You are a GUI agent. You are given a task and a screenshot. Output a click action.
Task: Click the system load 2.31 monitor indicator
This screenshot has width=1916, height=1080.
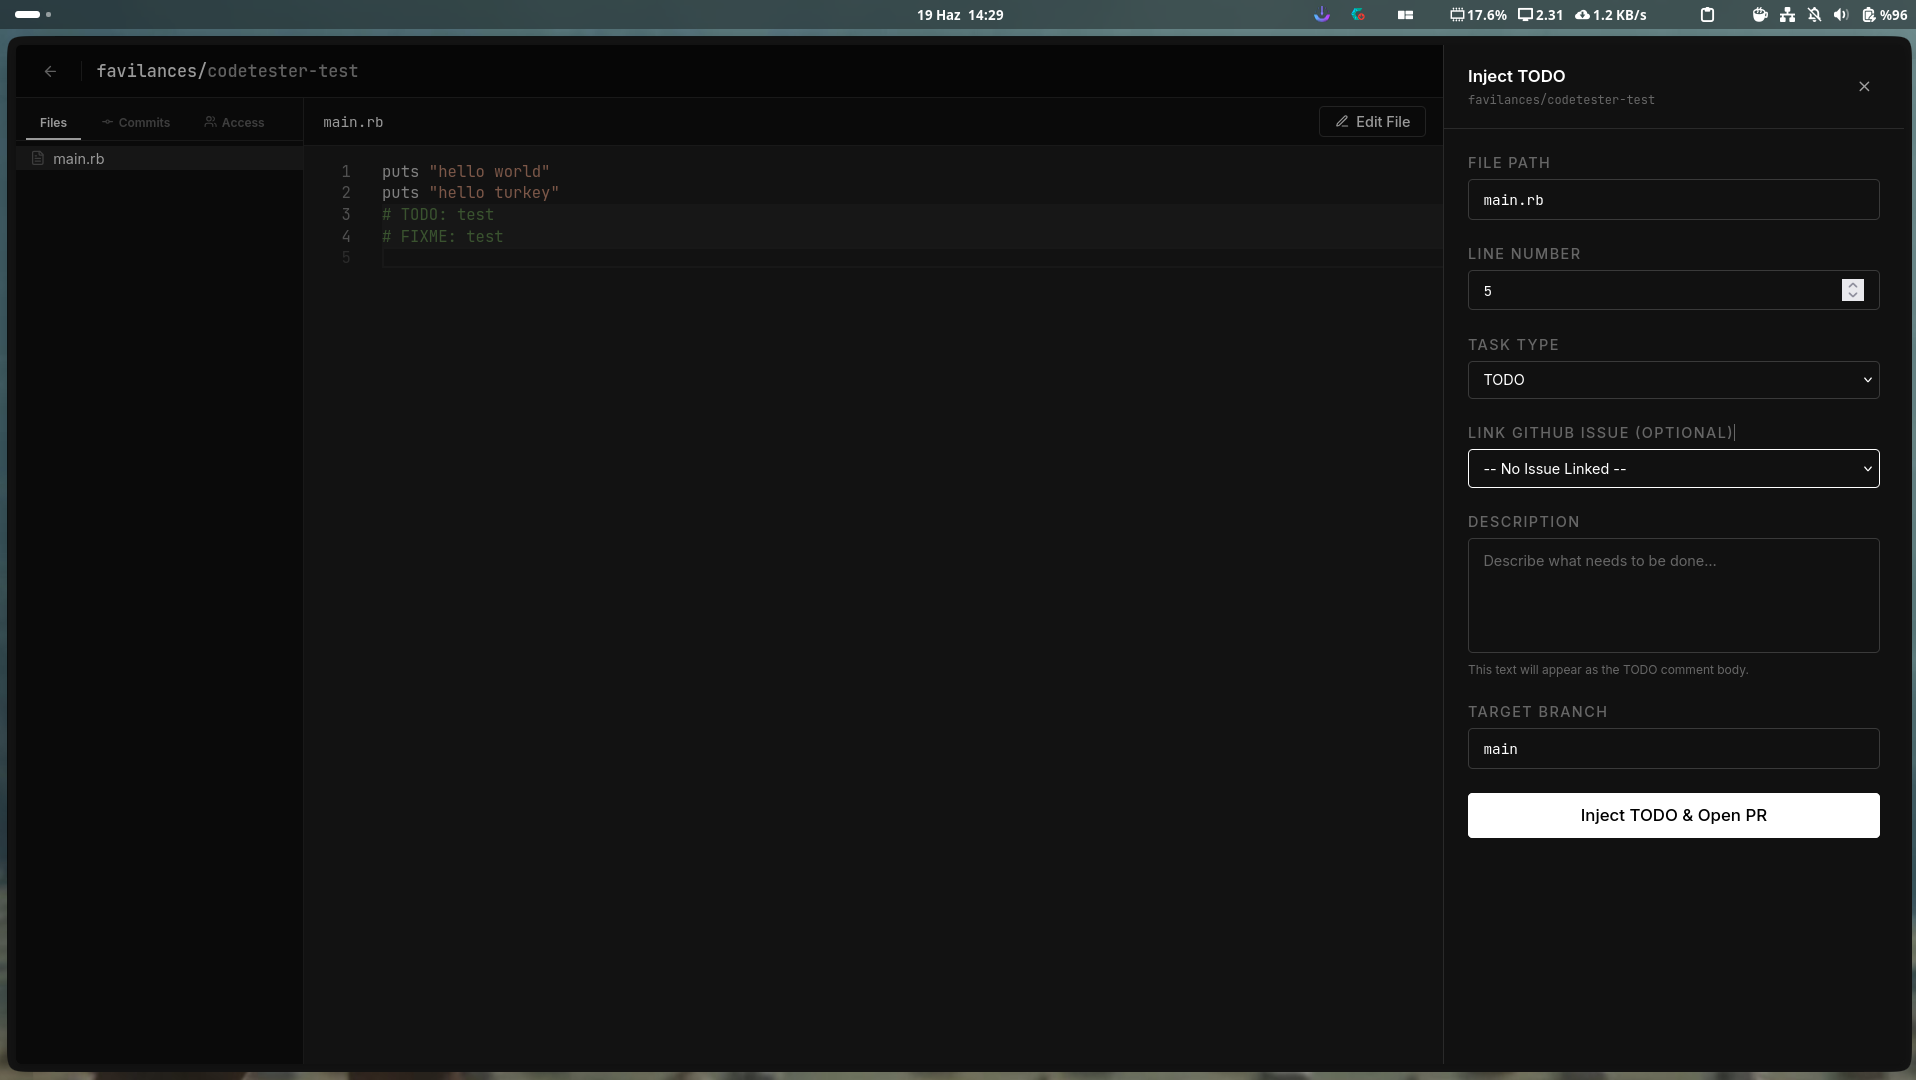(1540, 15)
